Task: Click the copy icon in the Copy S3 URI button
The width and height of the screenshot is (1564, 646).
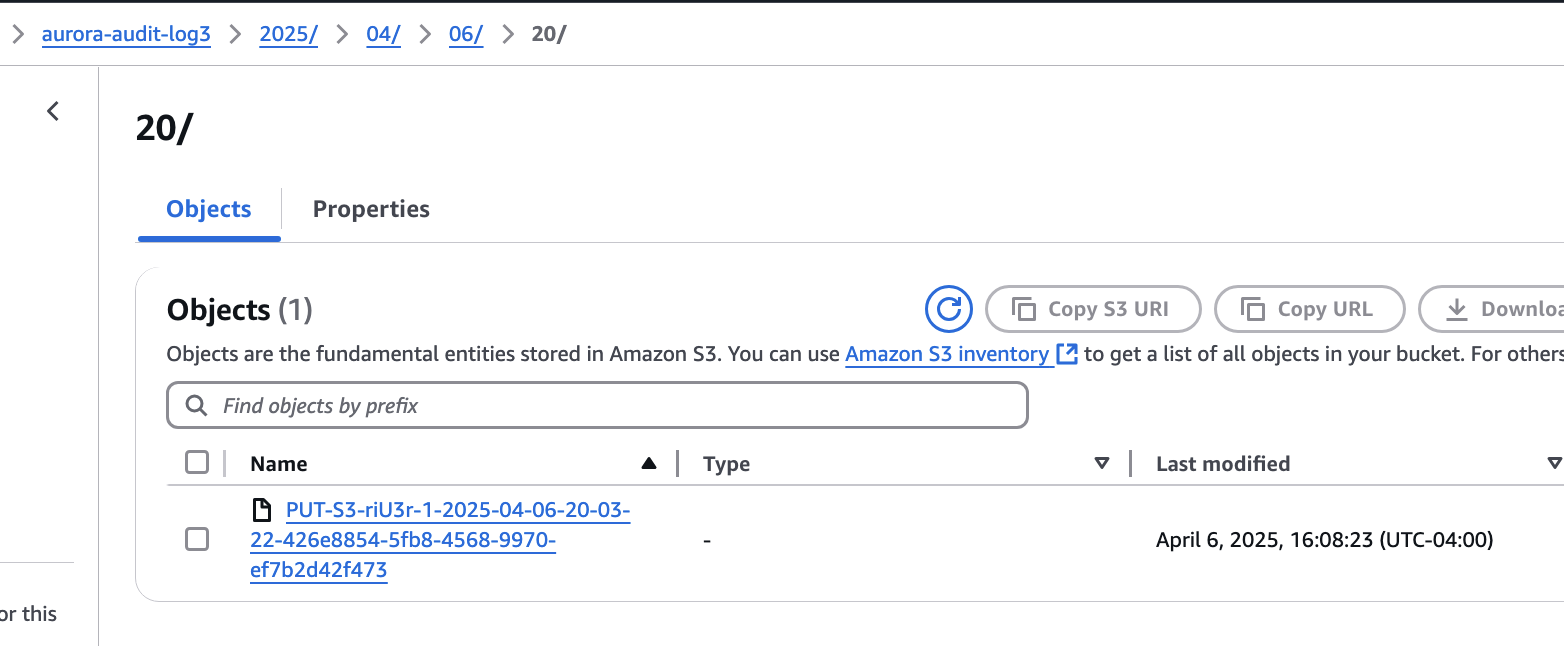Action: pos(1024,309)
